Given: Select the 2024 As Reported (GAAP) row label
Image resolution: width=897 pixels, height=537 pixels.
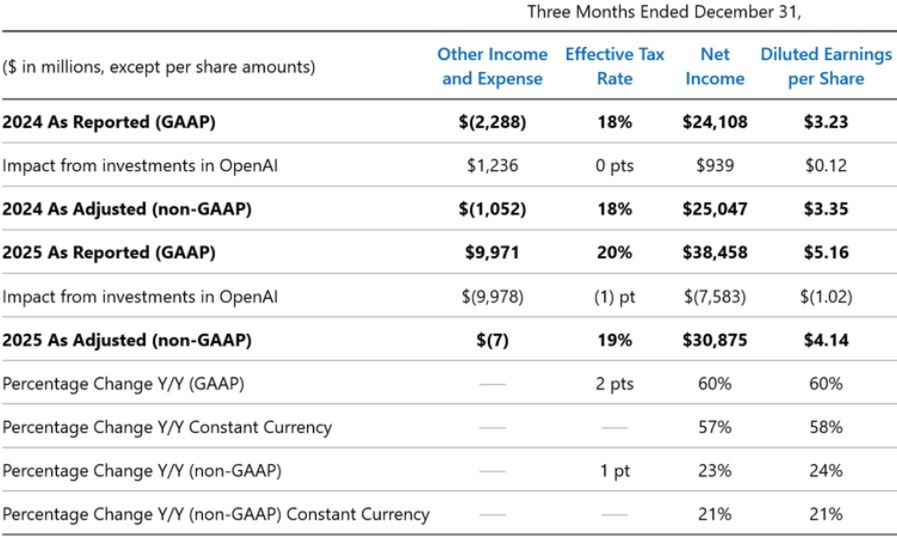Looking at the screenshot, I should tap(108, 122).
